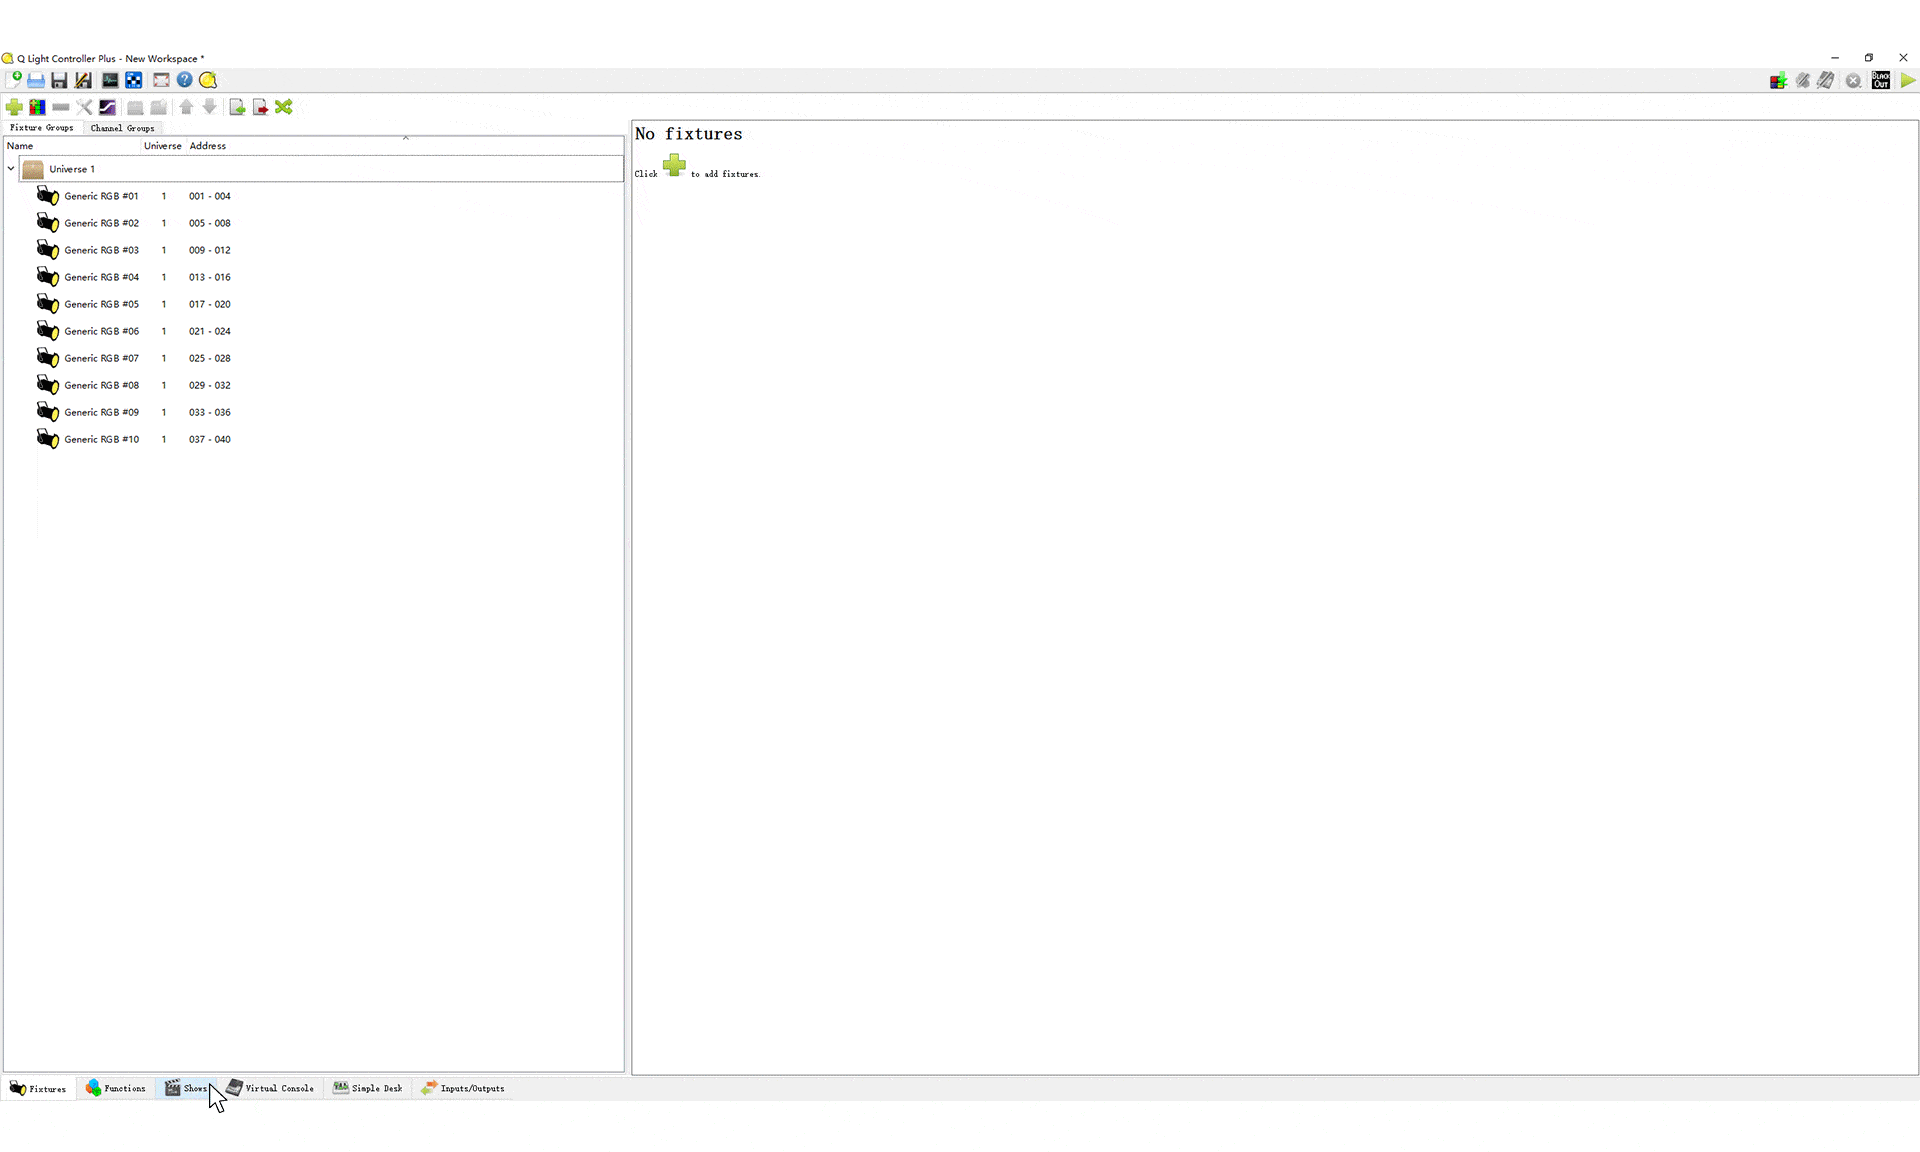Click the Add RGB panel icon
This screenshot has width=1920, height=1152.
pyautogui.click(x=37, y=107)
